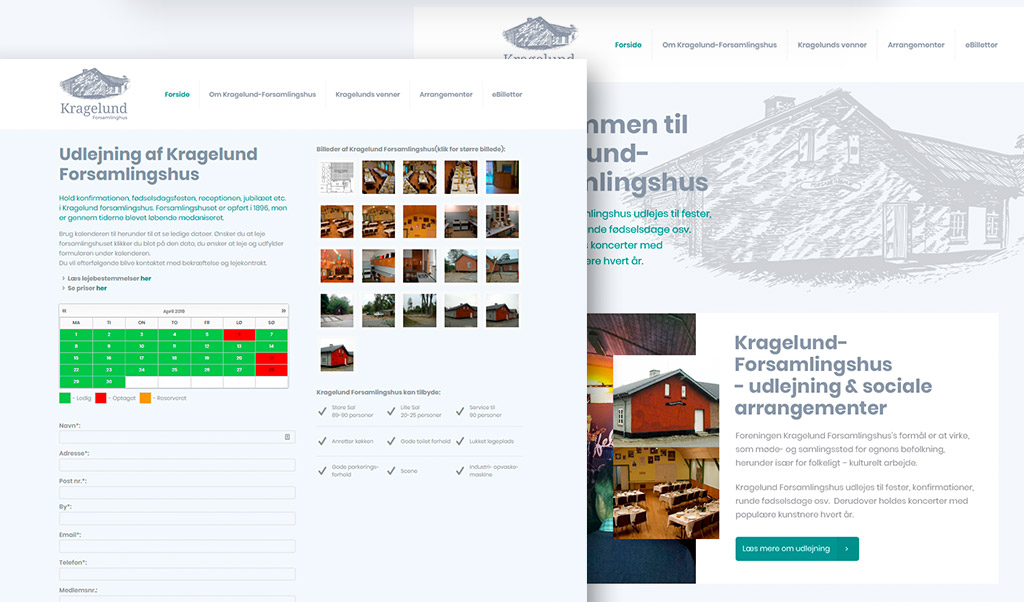Open the pedestrian crossing road thumbnail in the gallery
1024x602 pixels.
pos(337,310)
